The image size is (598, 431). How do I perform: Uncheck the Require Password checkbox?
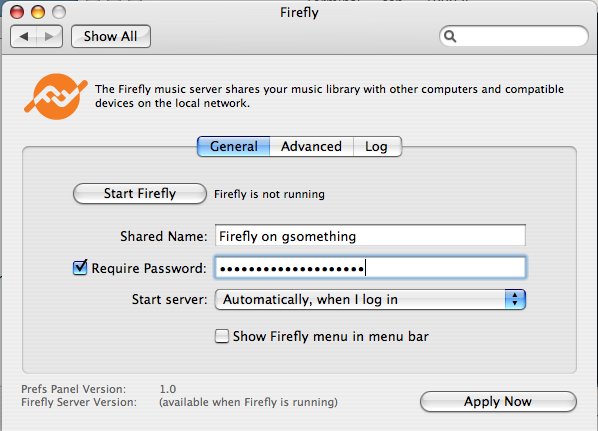tap(80, 267)
